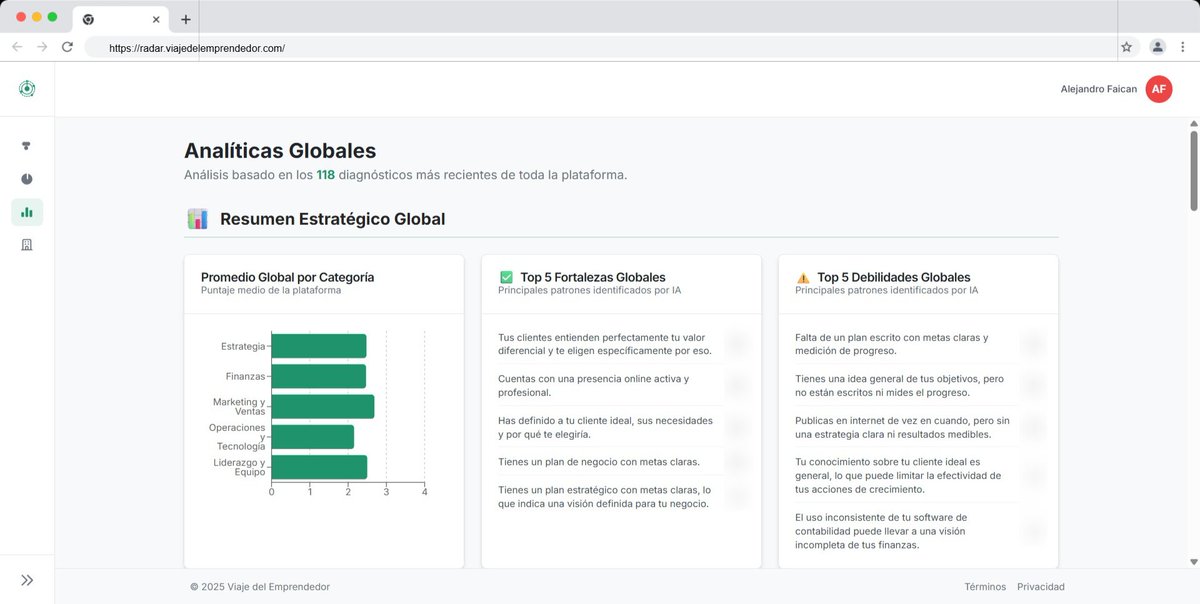1200x604 pixels.
Task: Click the Operaciones y Tecnología chart bar
Action: (313, 437)
